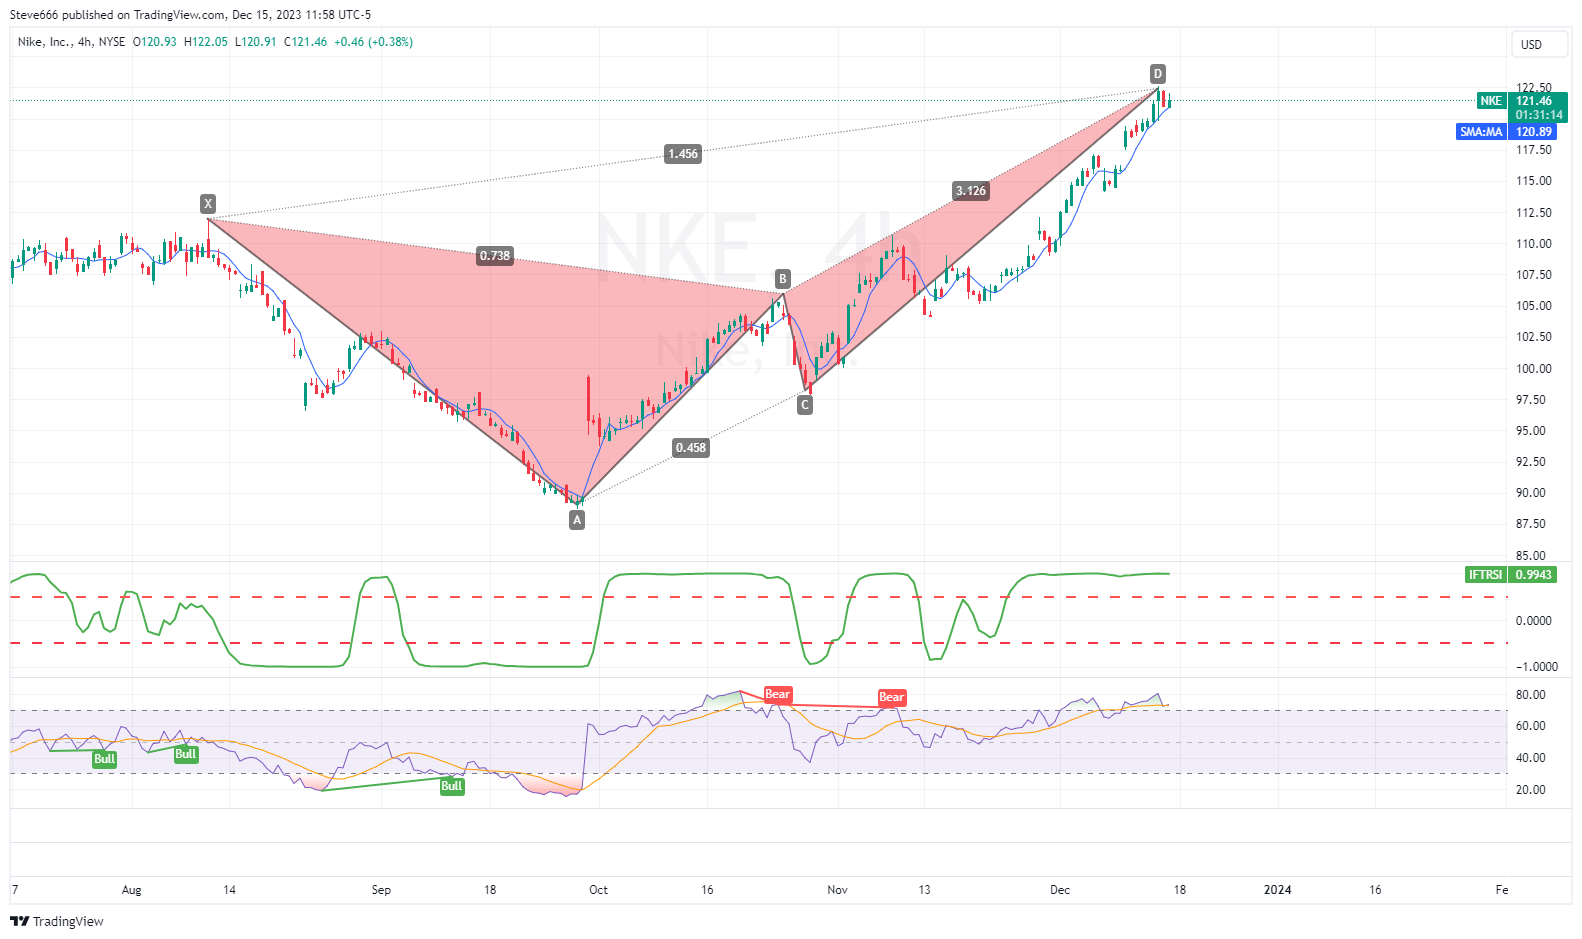Click the TradingView logo at bottom left

click(x=57, y=921)
